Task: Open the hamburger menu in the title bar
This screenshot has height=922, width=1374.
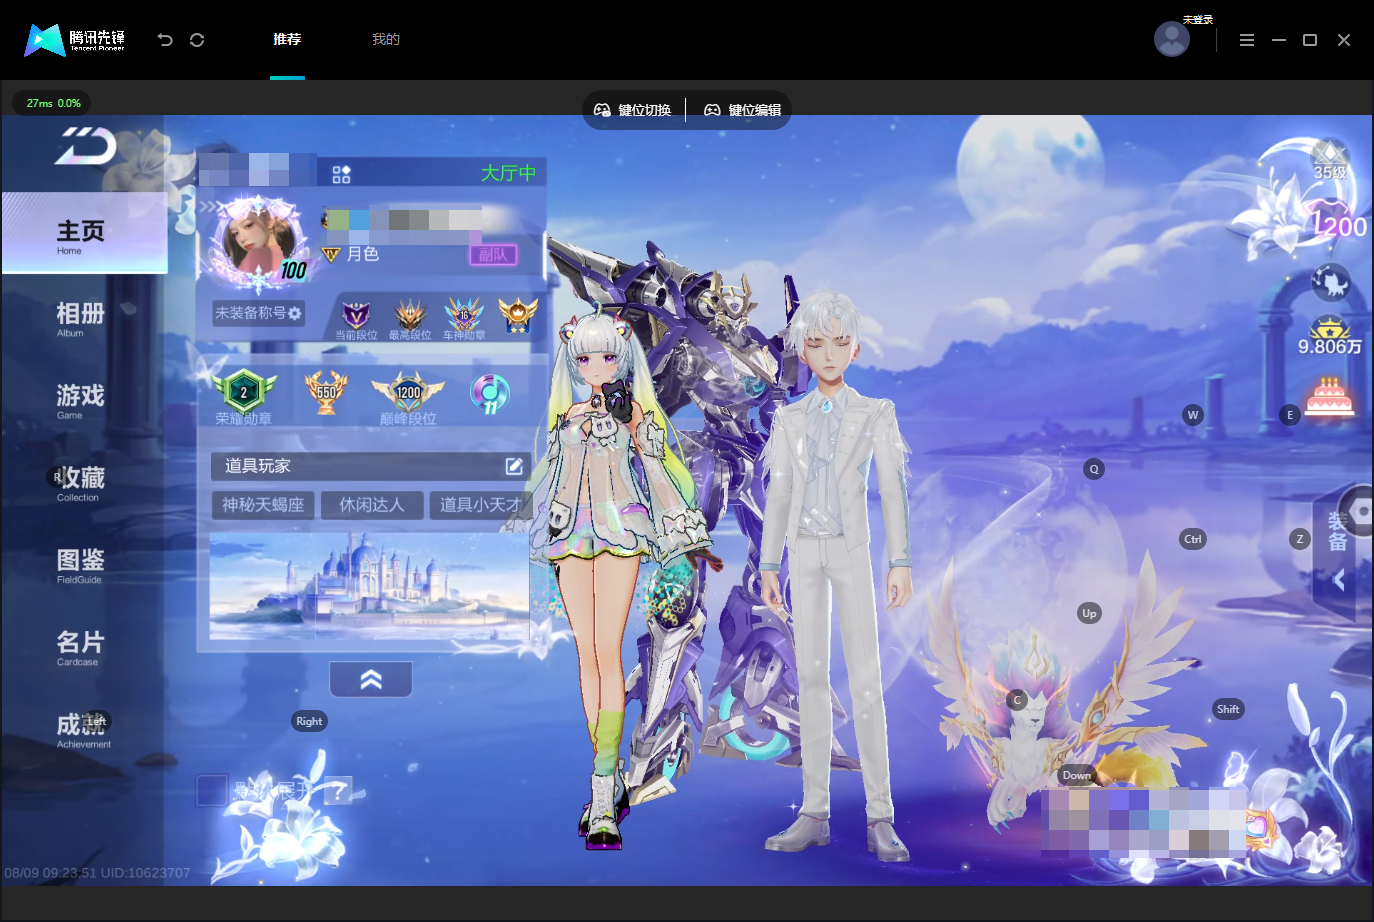Action: [x=1247, y=40]
